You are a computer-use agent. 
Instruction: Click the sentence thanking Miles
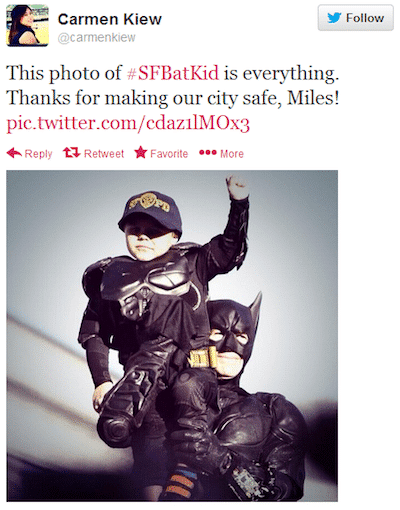[173, 98]
